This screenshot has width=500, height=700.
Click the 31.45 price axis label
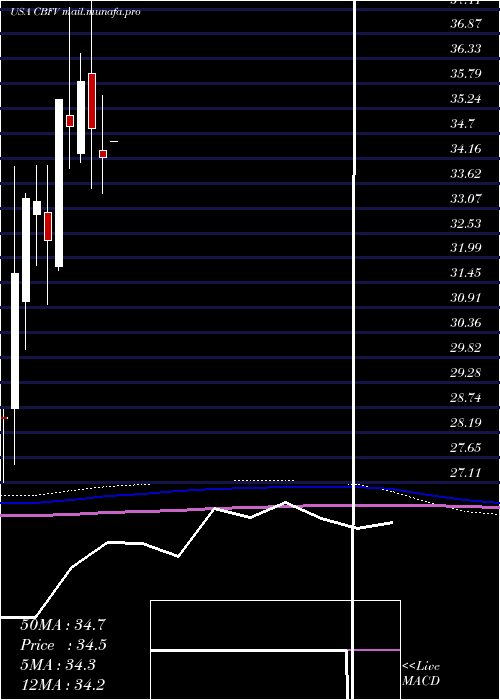pyautogui.click(x=466, y=272)
